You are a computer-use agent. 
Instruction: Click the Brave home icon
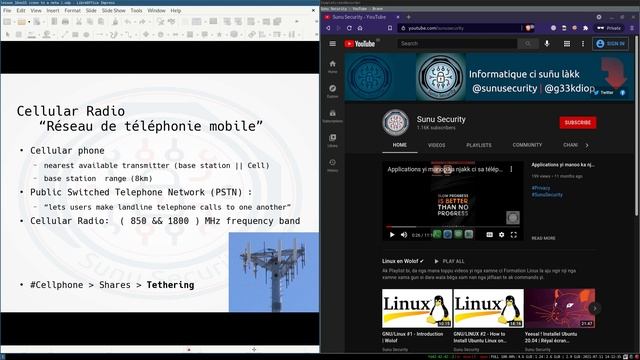click(360, 28)
